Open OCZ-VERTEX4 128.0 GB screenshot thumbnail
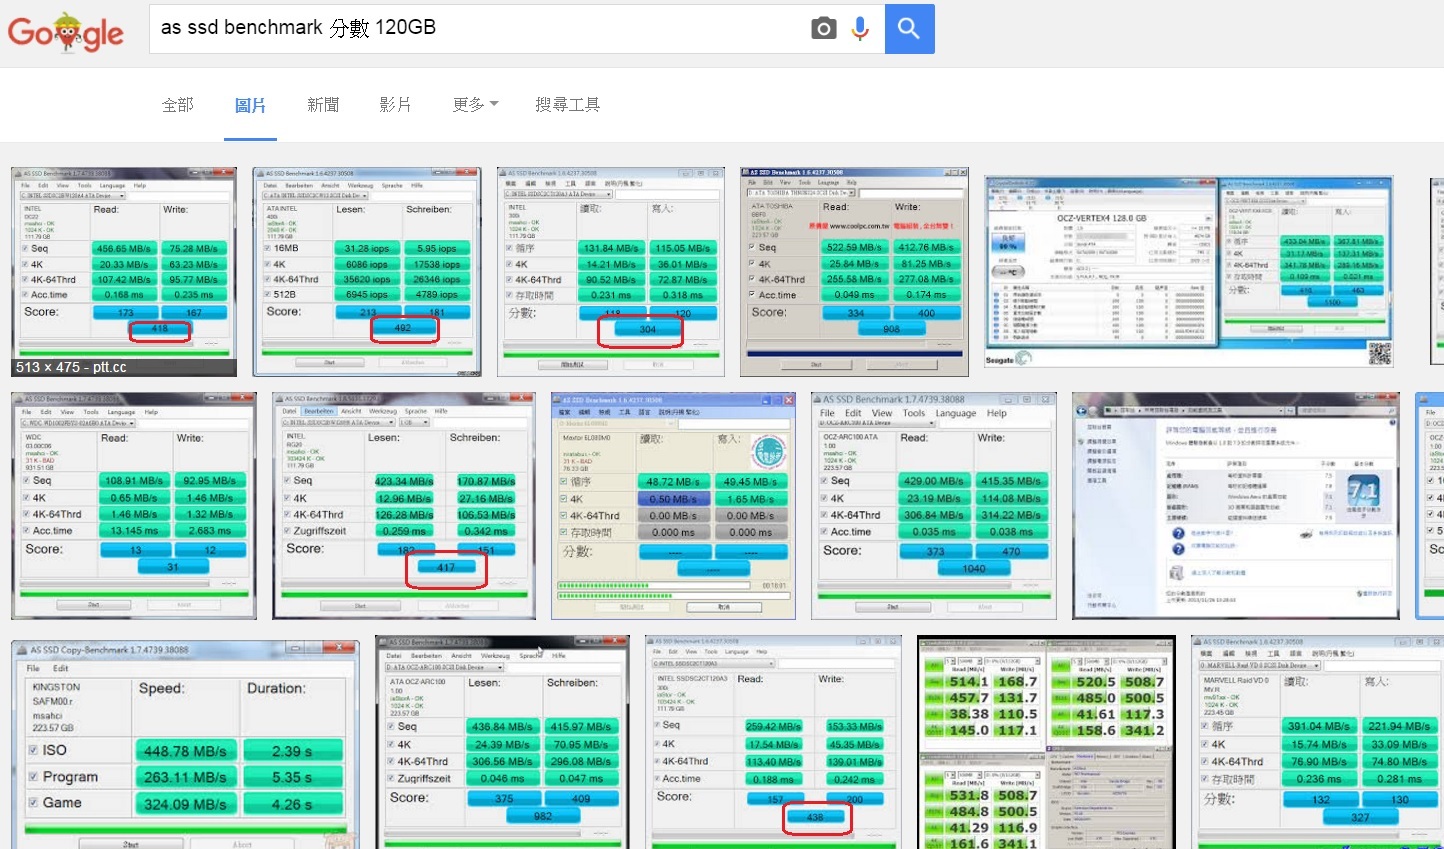 [x=1190, y=272]
